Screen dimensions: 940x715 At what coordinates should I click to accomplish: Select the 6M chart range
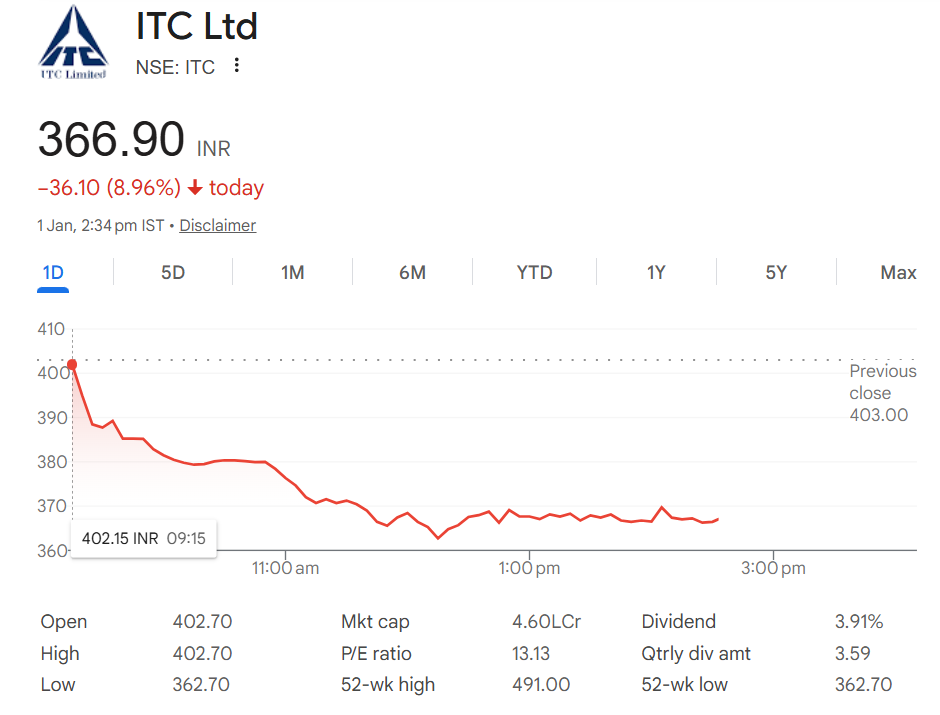[x=412, y=273]
